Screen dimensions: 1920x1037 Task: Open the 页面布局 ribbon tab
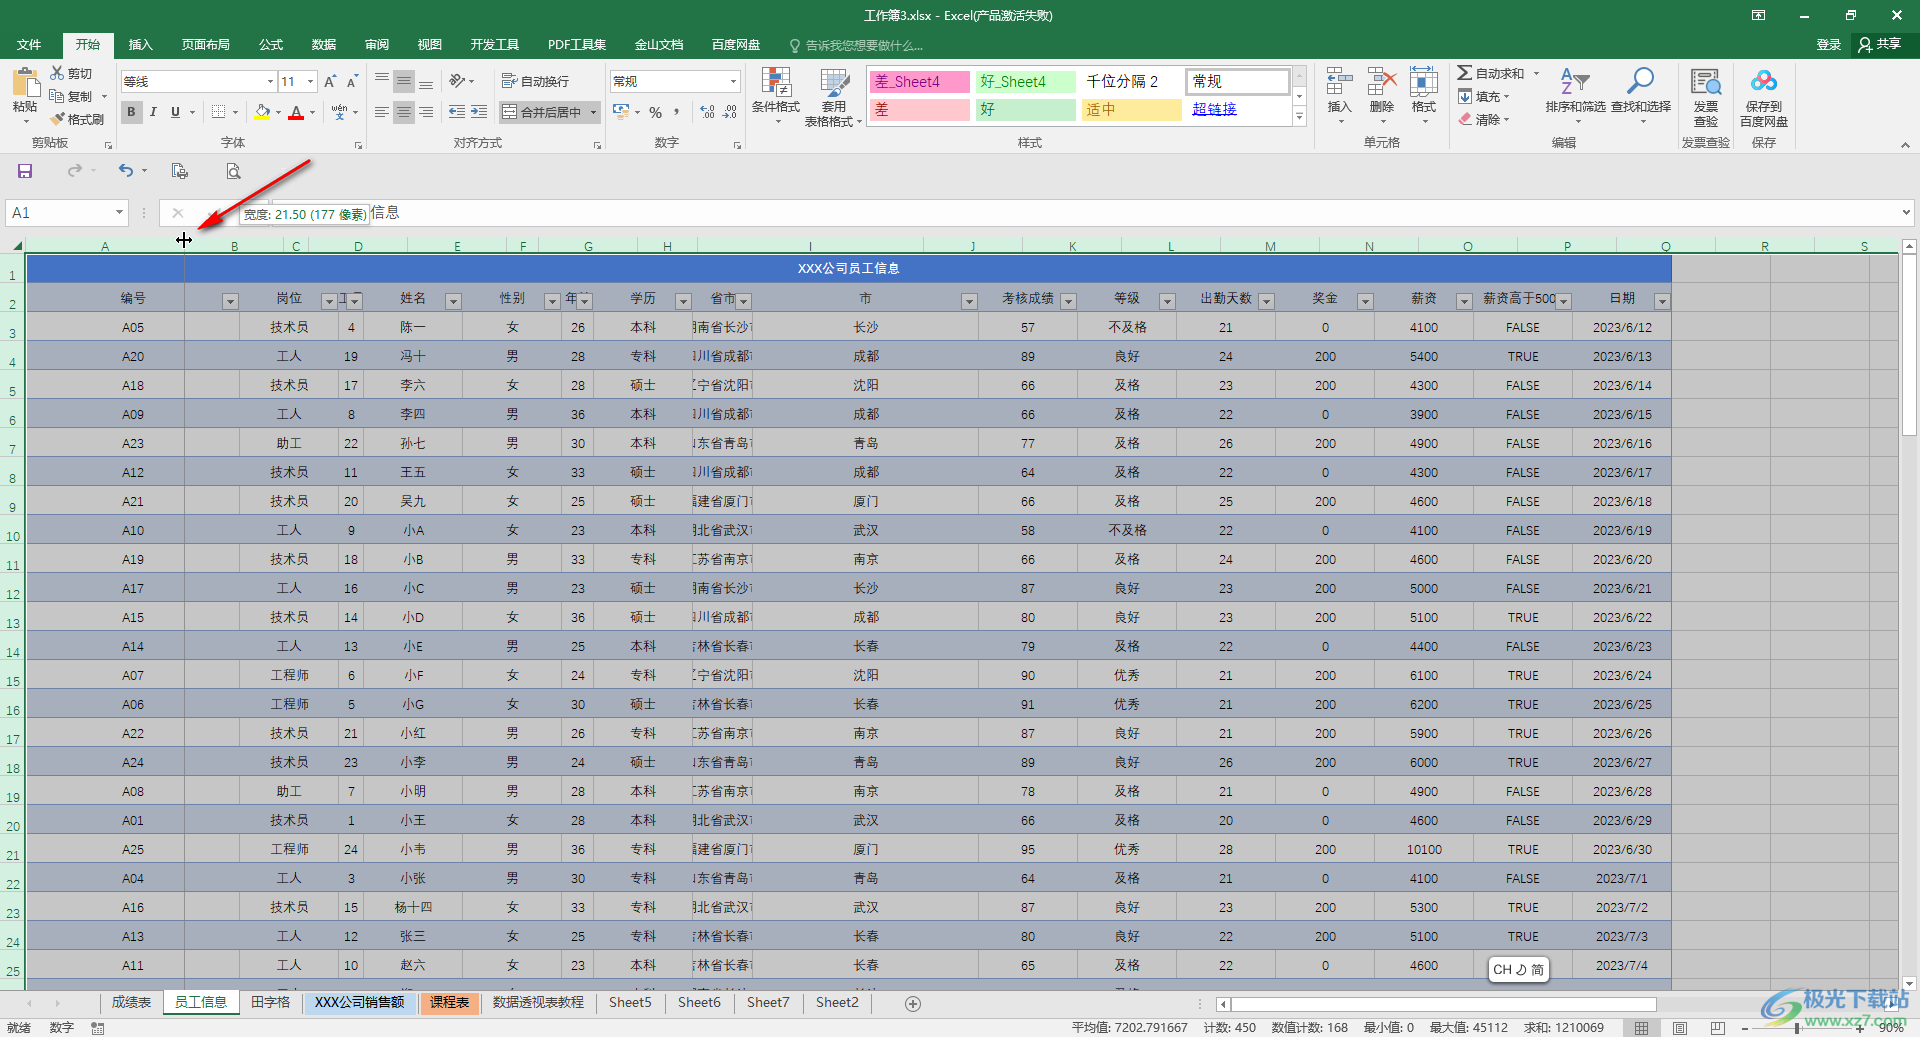(x=206, y=45)
